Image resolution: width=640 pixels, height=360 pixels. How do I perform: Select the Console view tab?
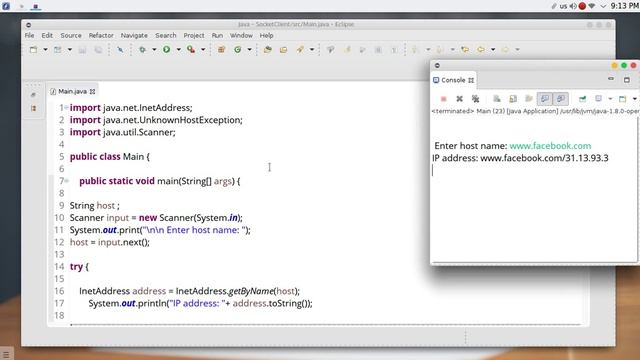coord(453,80)
